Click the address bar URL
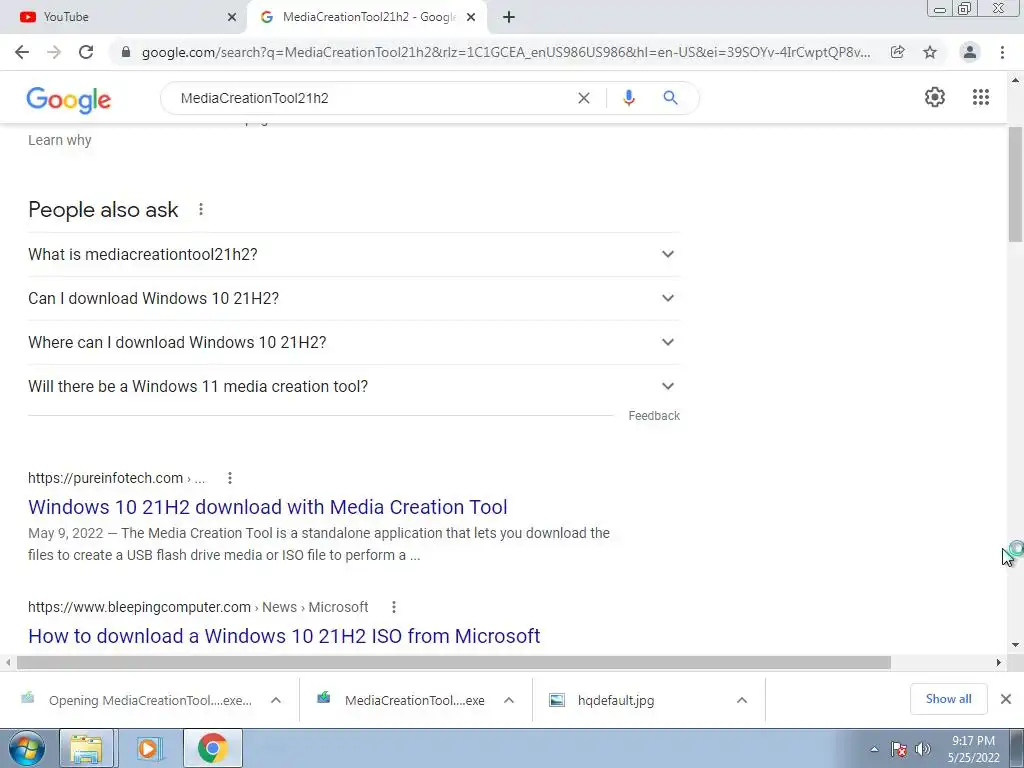Image resolution: width=1024 pixels, height=768 pixels. coord(505,52)
